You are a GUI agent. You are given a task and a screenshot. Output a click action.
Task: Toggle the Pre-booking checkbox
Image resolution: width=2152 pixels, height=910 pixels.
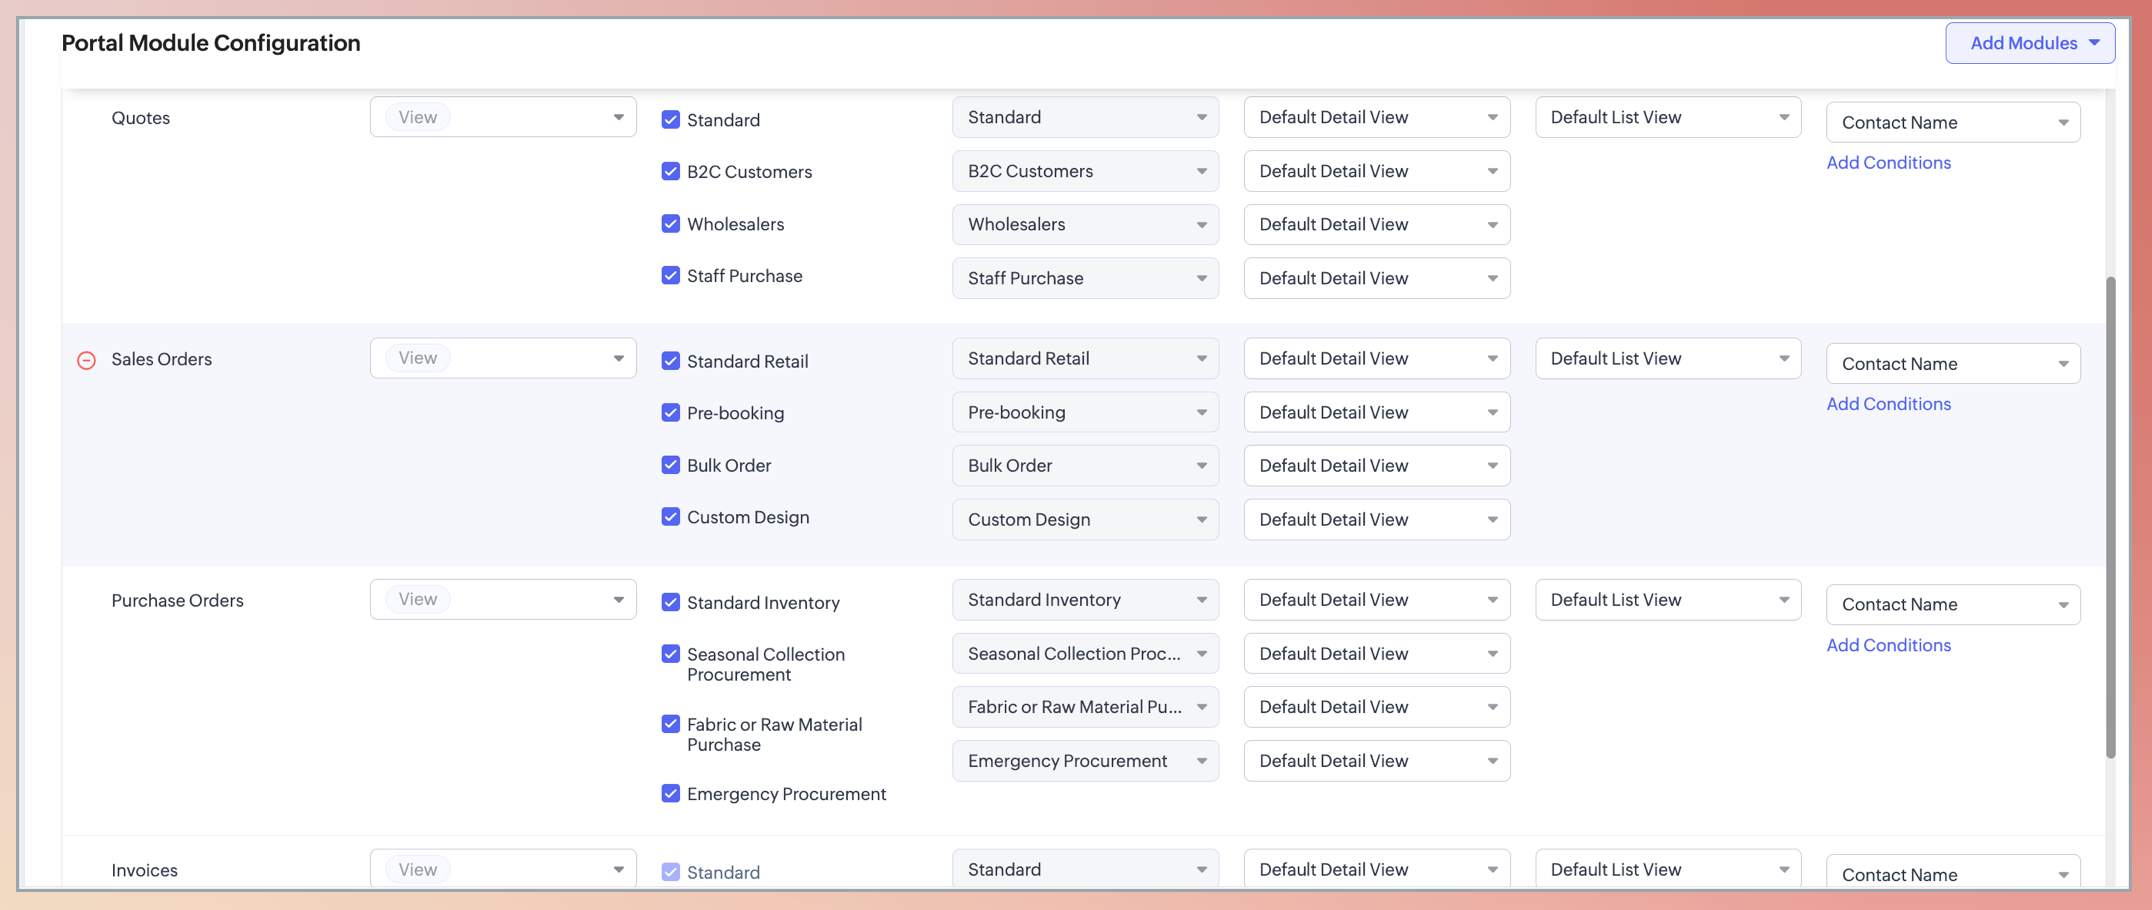(x=670, y=413)
